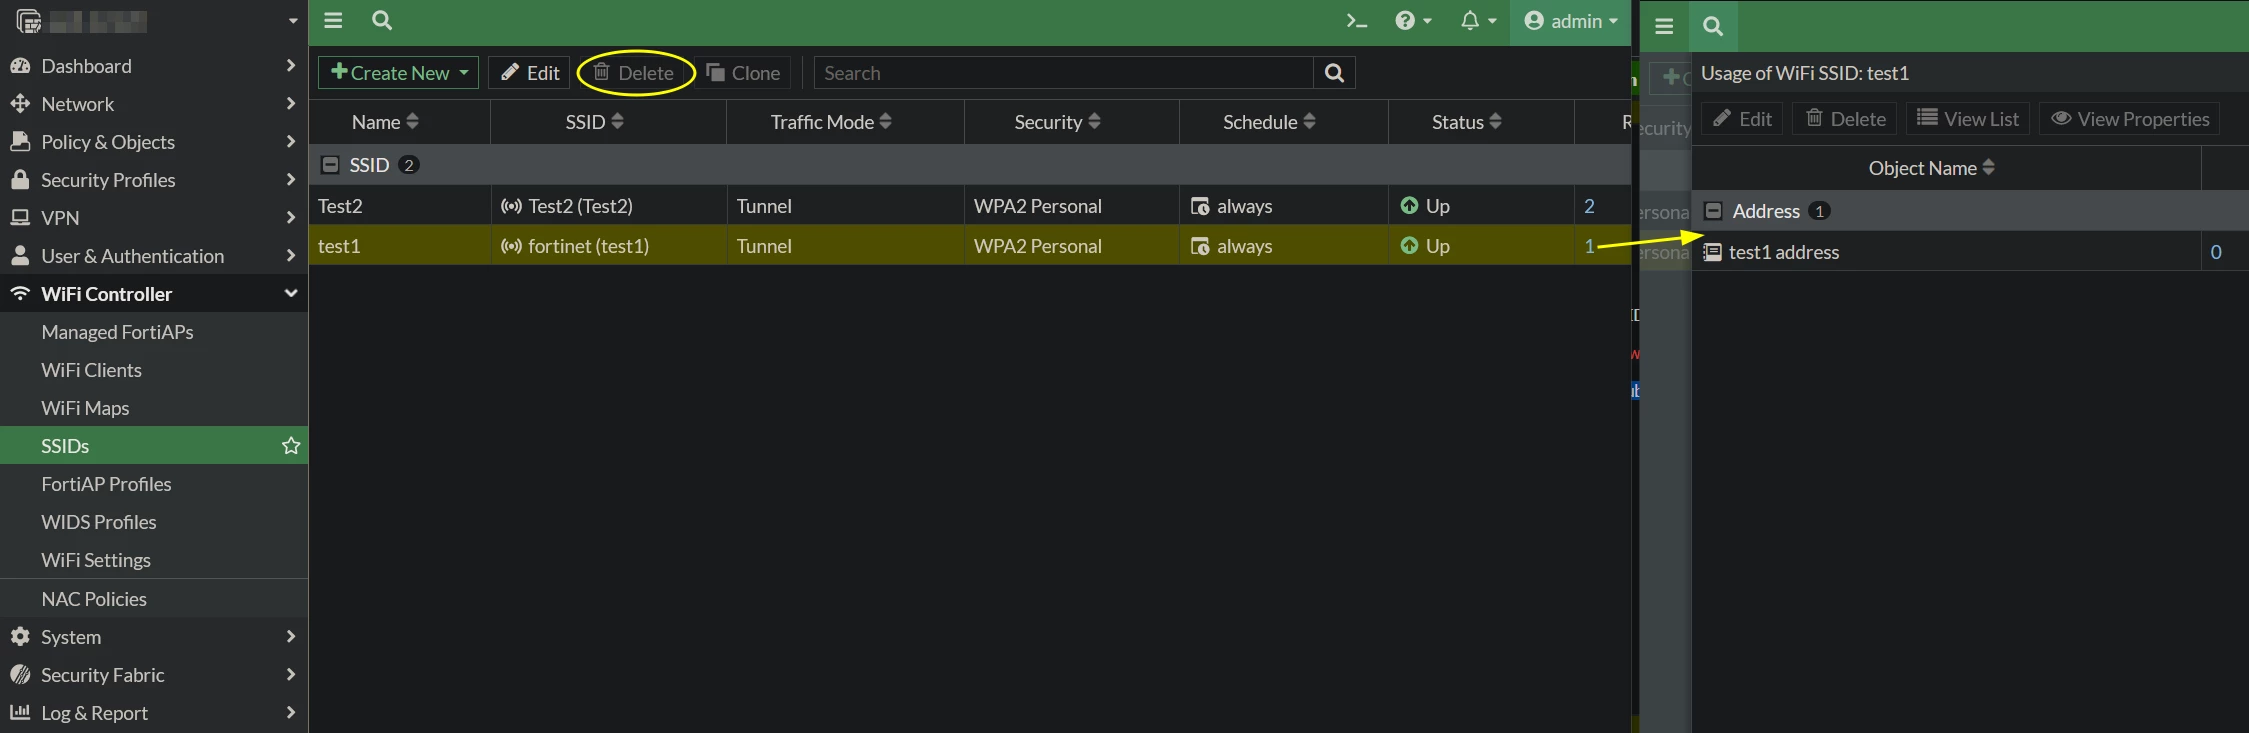Open reference count 1 for test1
Screen dimensions: 2249x733
click(1589, 246)
